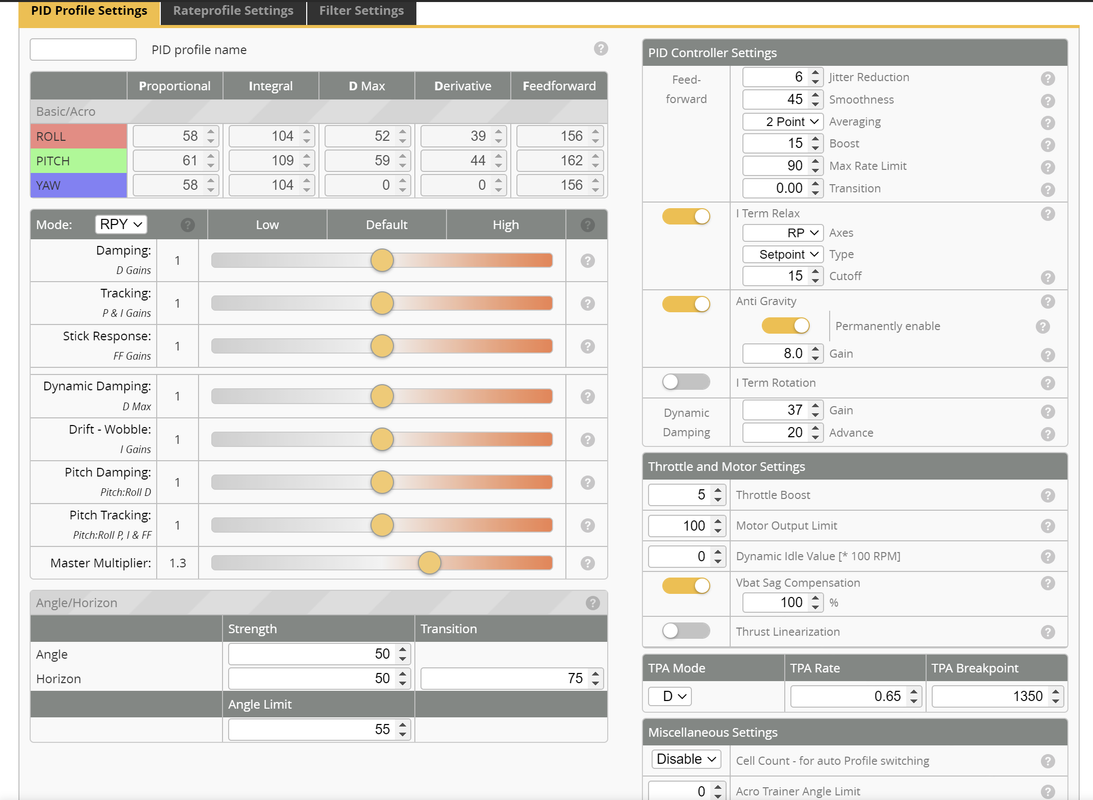
Task: Show help for Pitch Damping slider
Action: (588, 482)
